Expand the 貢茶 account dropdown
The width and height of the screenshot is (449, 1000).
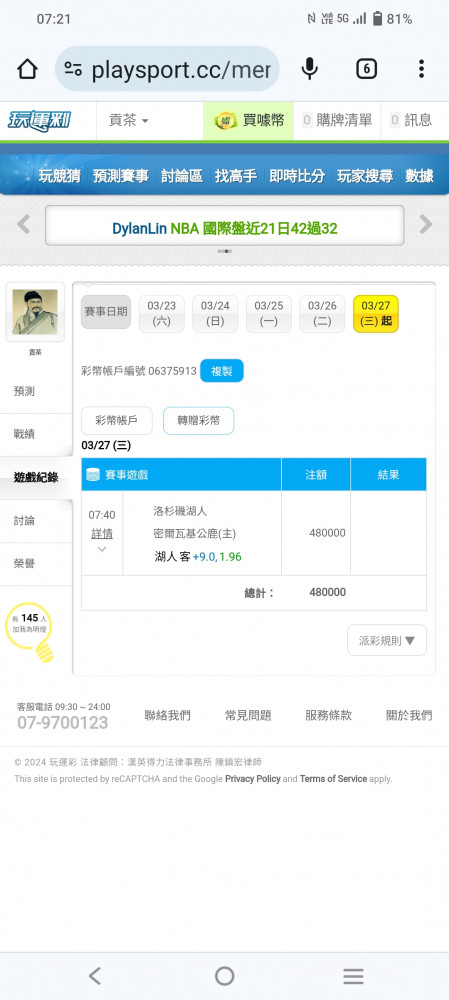[x=128, y=120]
